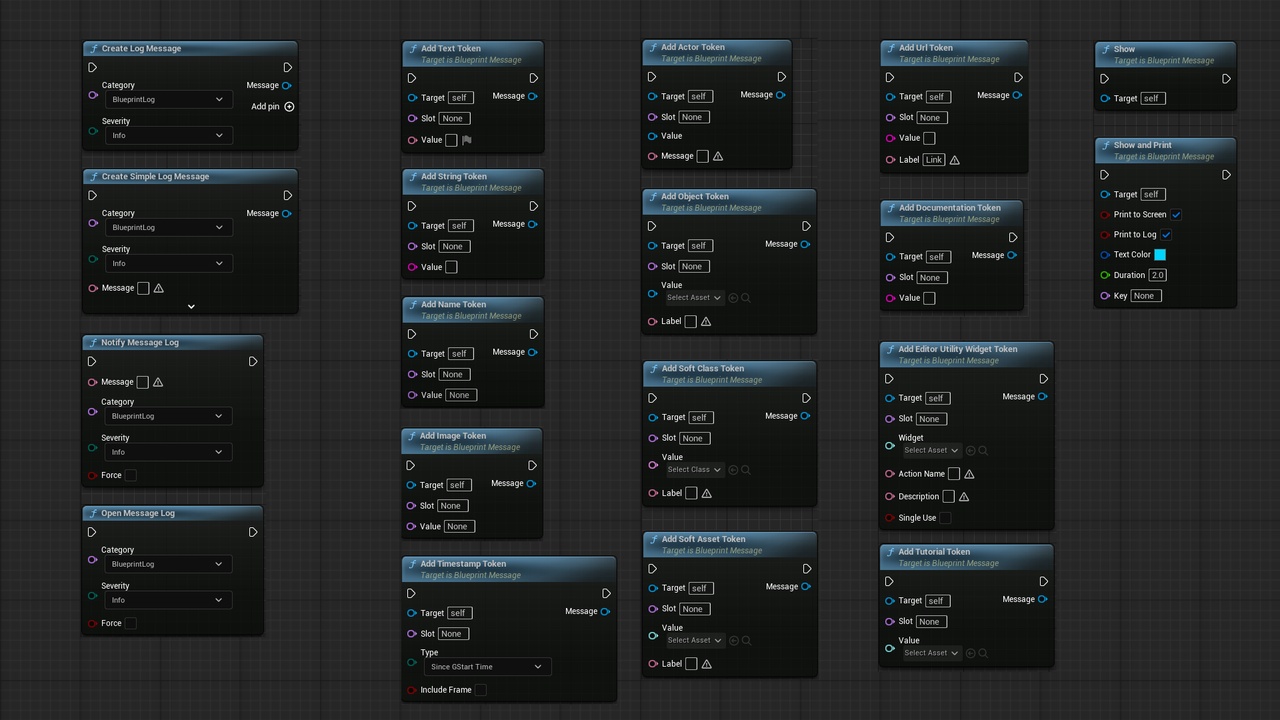The image size is (1280, 720).
Task: Click the Key None field in Show and Print
Action: 1145,296
